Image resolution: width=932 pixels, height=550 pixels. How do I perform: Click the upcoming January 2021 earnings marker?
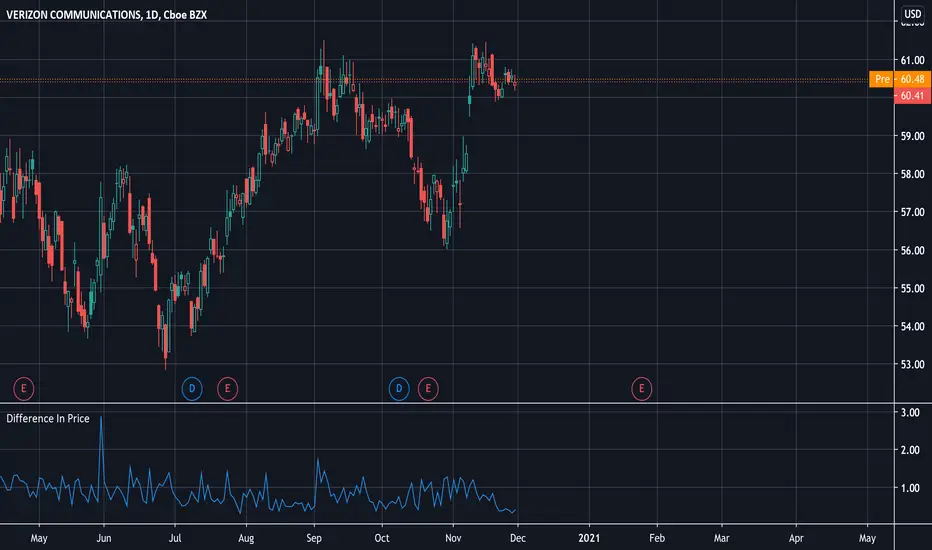click(x=641, y=389)
